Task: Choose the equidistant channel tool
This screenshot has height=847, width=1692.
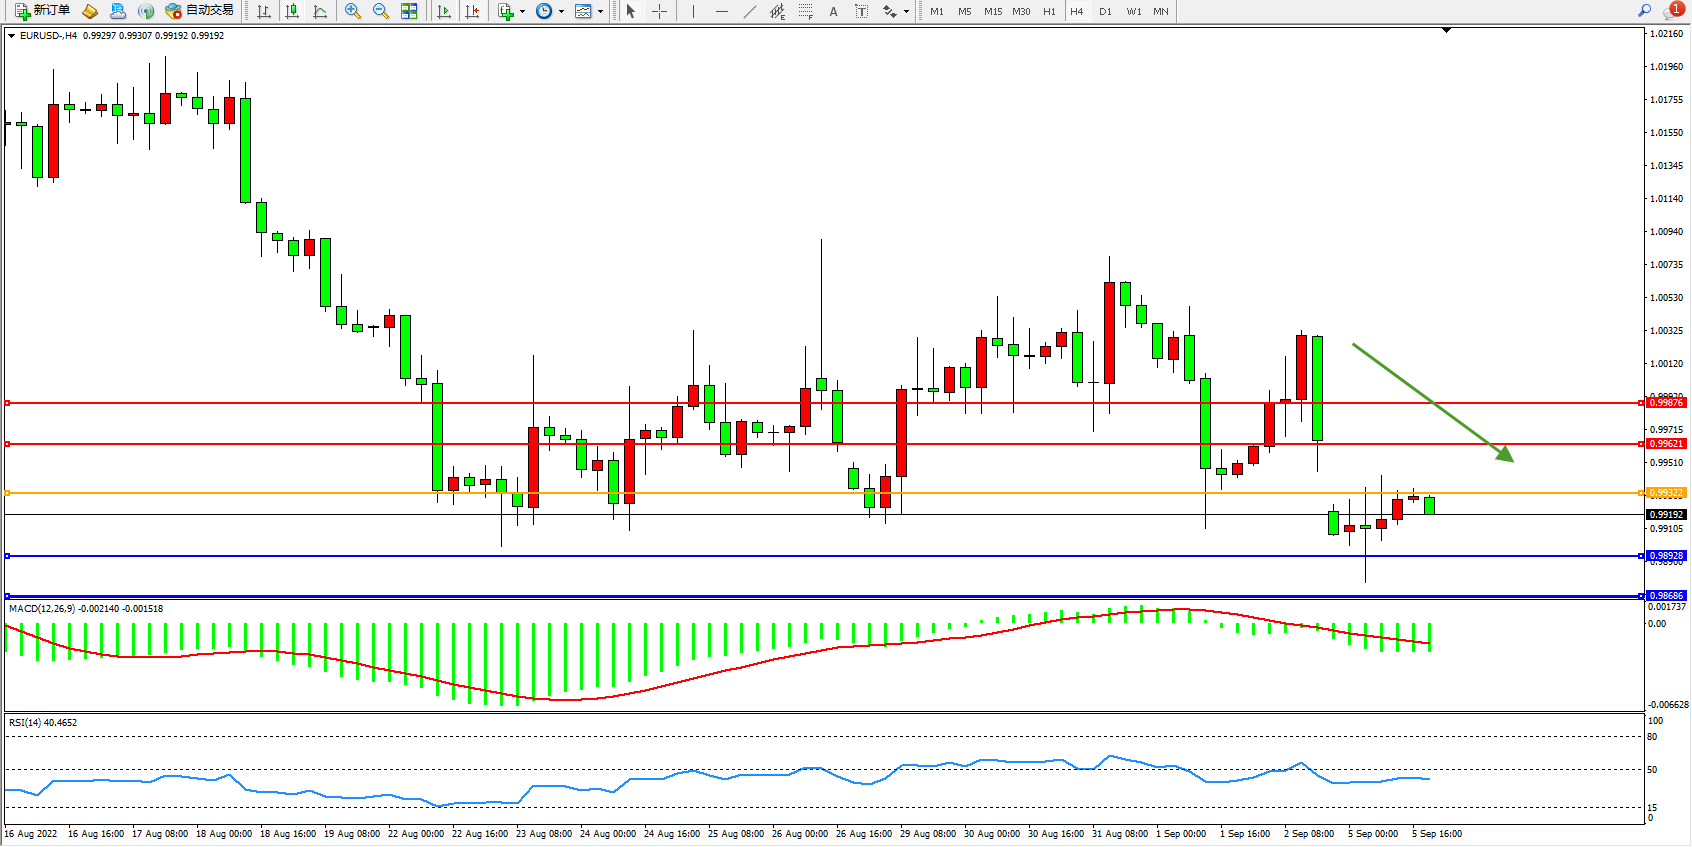Action: pos(777,11)
